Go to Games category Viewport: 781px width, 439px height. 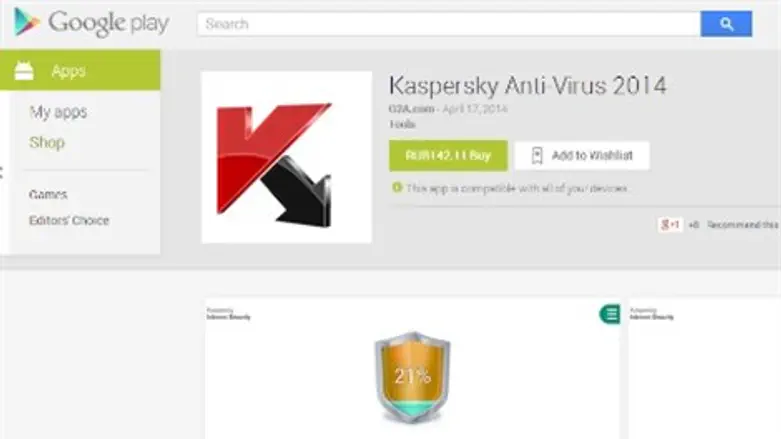point(48,194)
